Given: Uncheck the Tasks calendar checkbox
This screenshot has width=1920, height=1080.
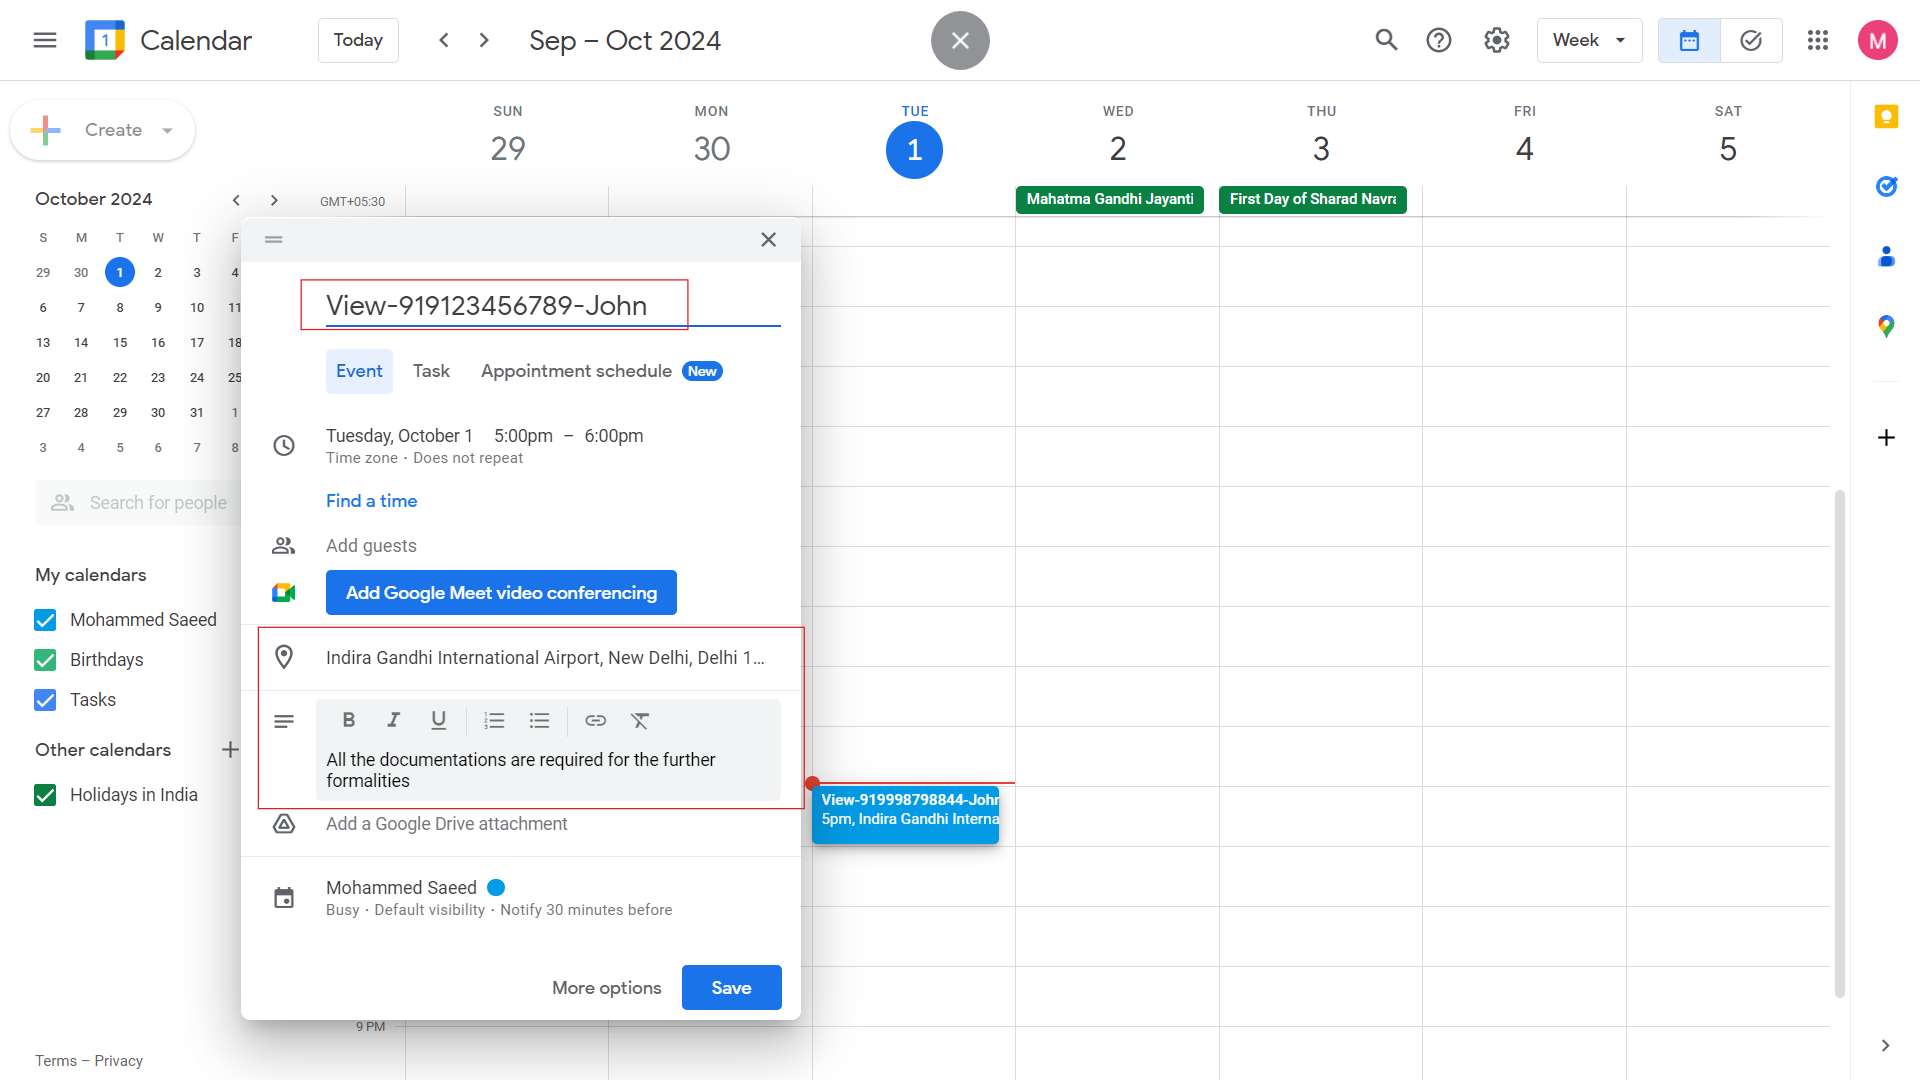Looking at the screenshot, I should coord(45,700).
